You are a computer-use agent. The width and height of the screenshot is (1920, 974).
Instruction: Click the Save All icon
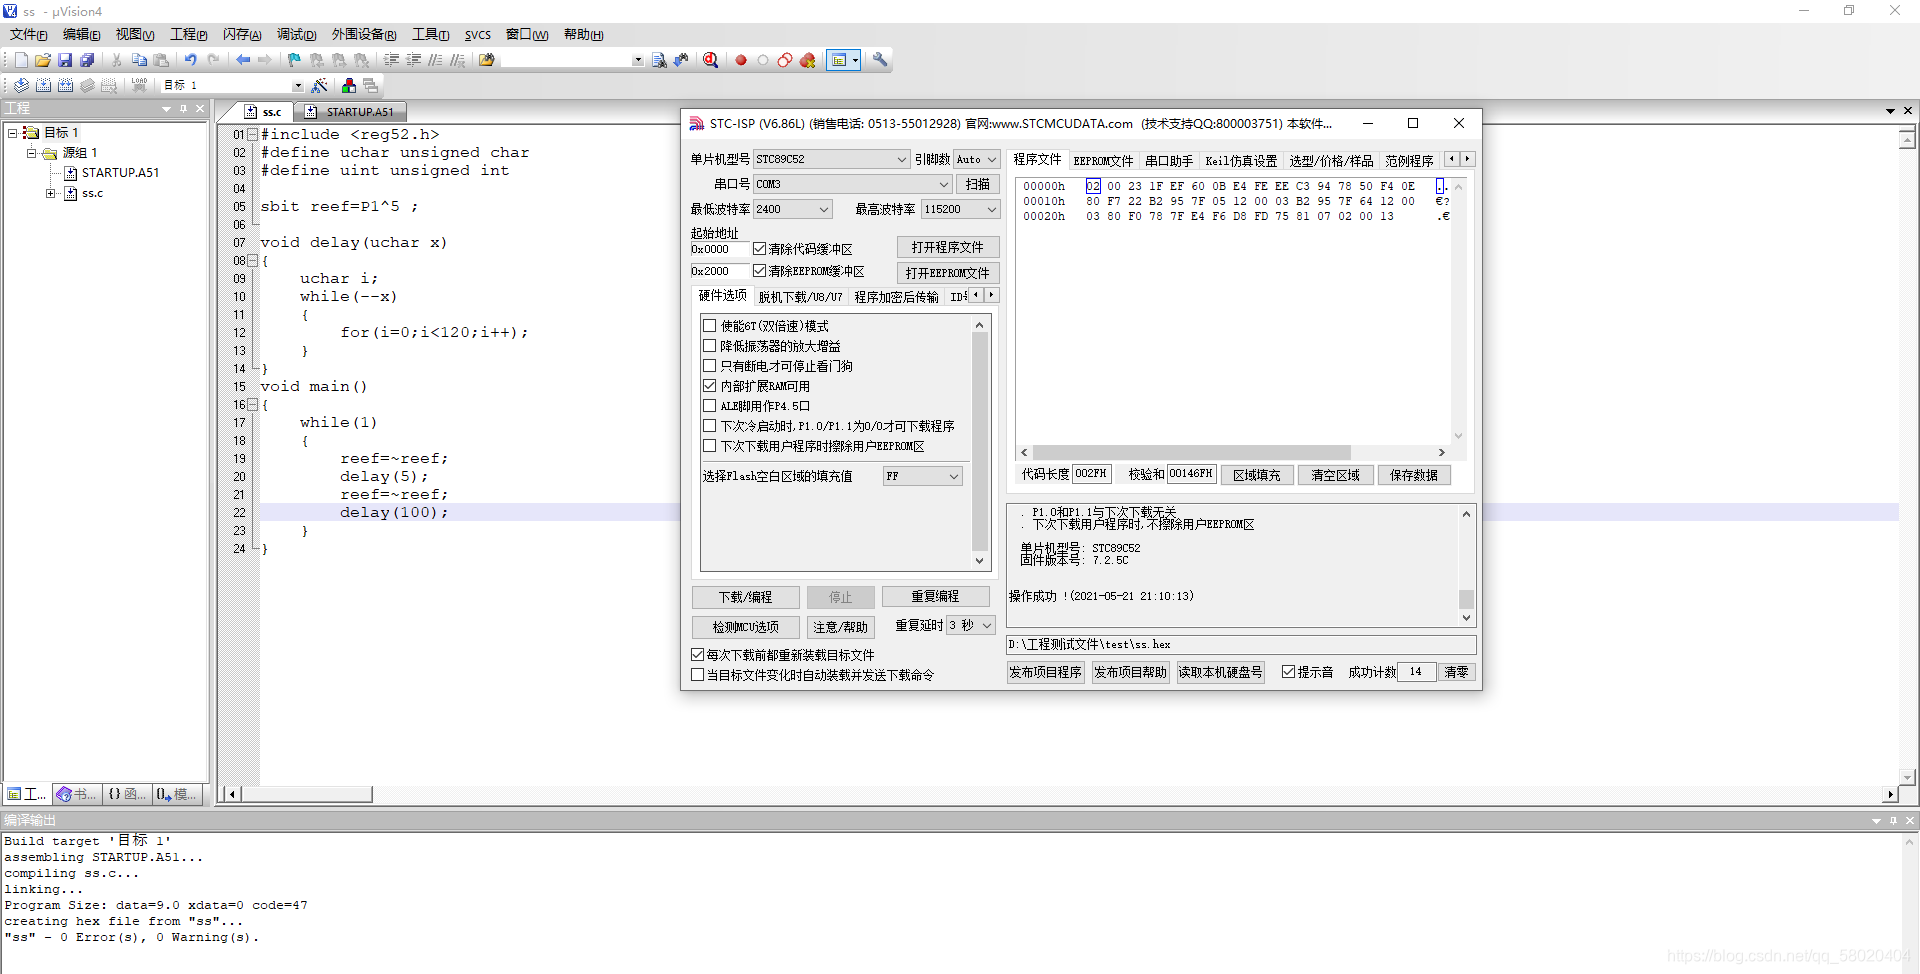[x=87, y=60]
